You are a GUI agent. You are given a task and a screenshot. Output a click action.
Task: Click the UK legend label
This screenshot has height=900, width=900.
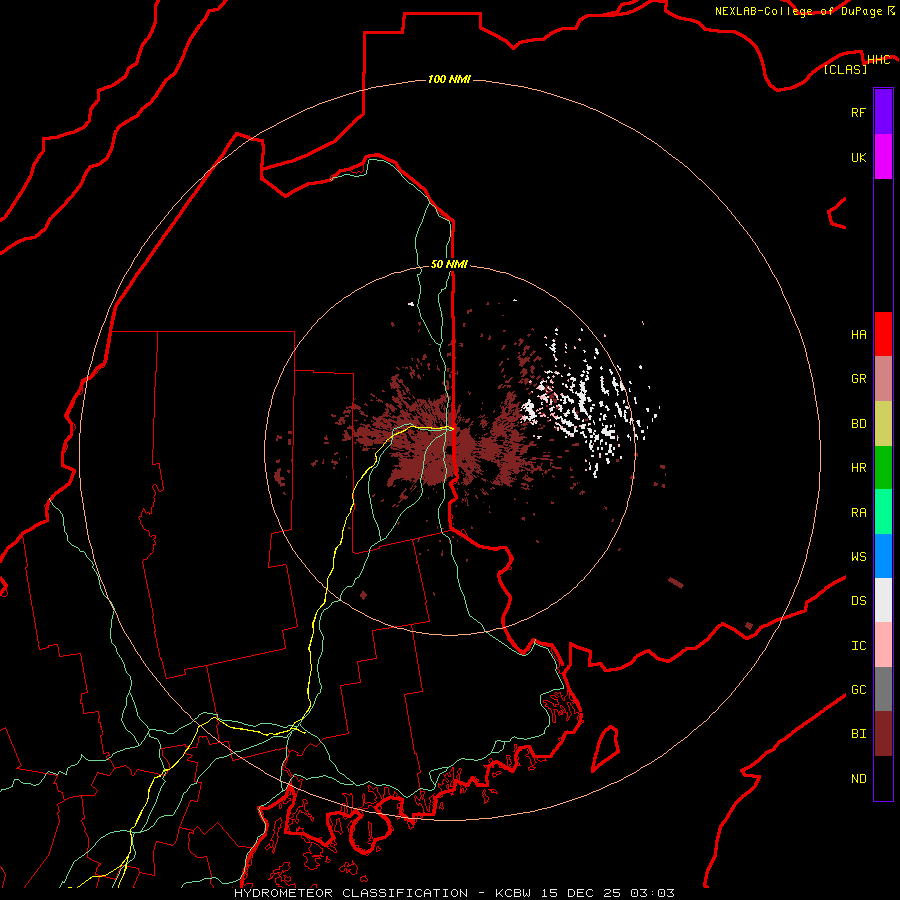[x=858, y=157]
